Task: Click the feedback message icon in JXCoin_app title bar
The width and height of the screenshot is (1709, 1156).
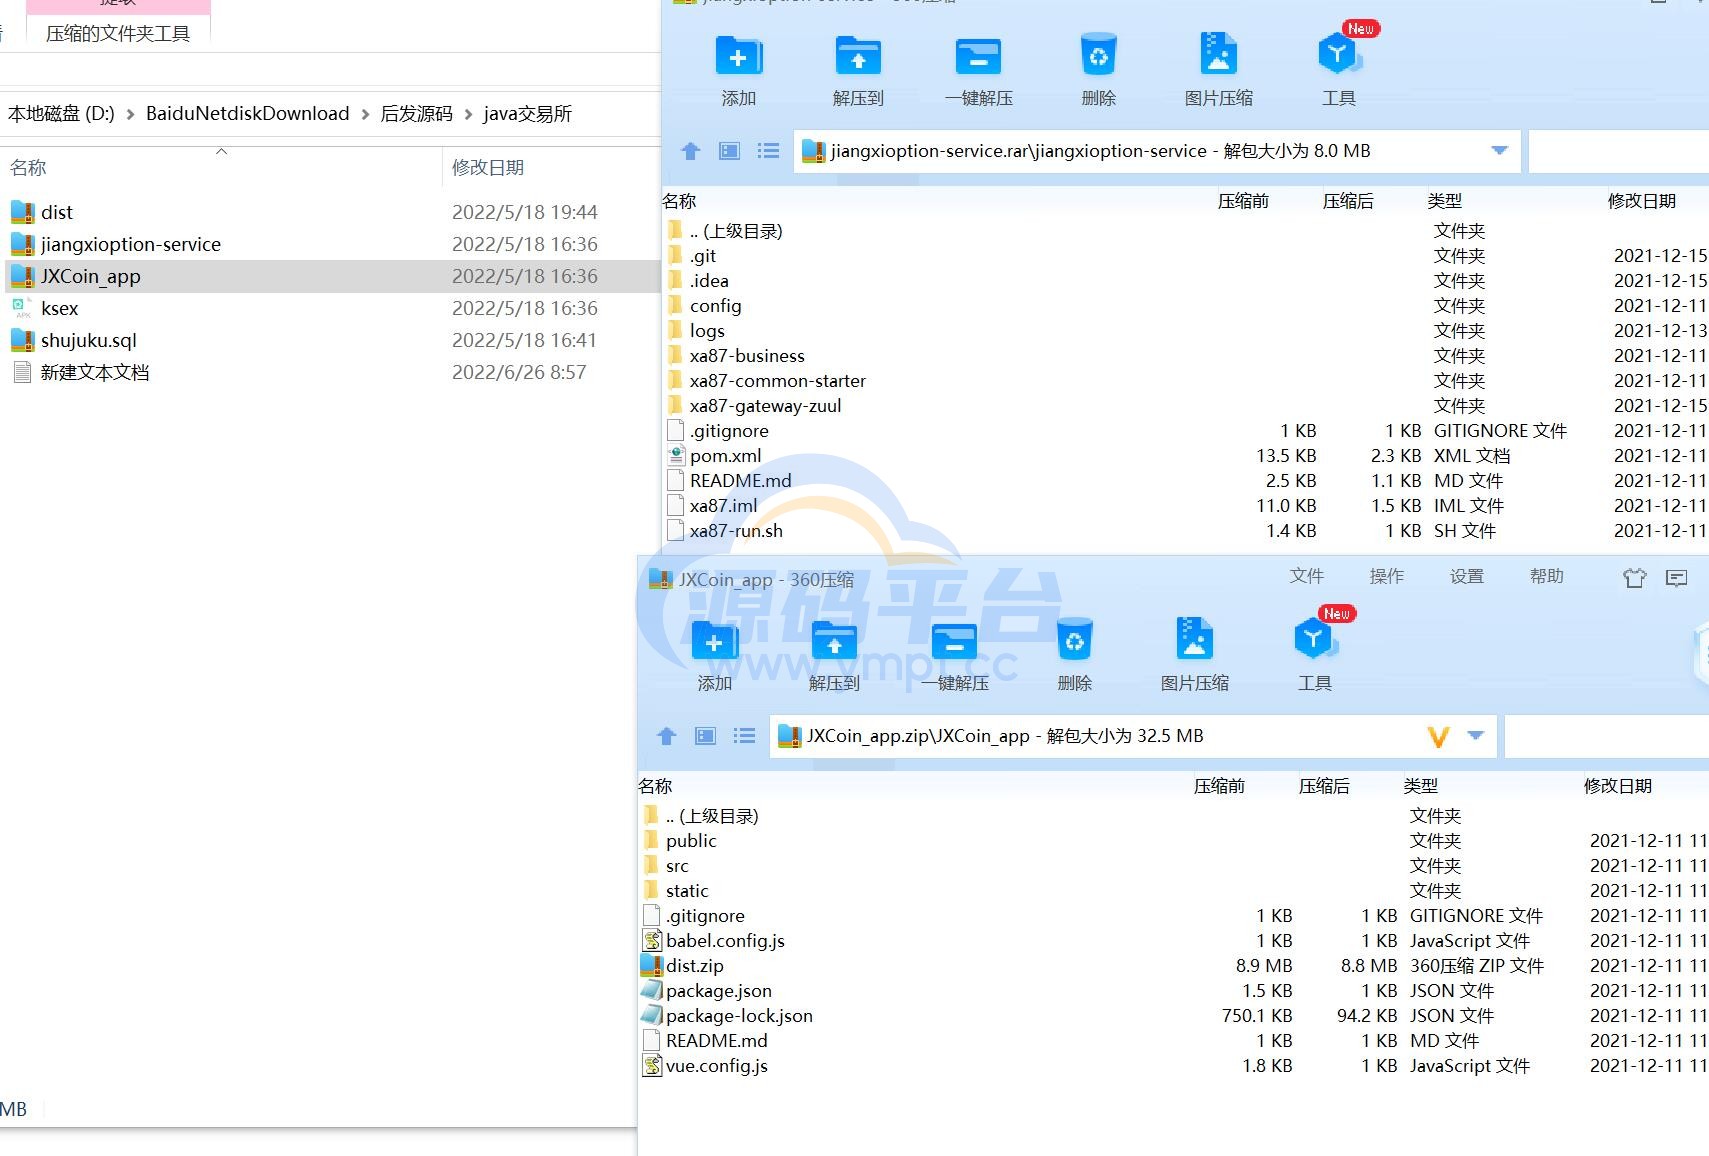Action: click(x=1677, y=577)
